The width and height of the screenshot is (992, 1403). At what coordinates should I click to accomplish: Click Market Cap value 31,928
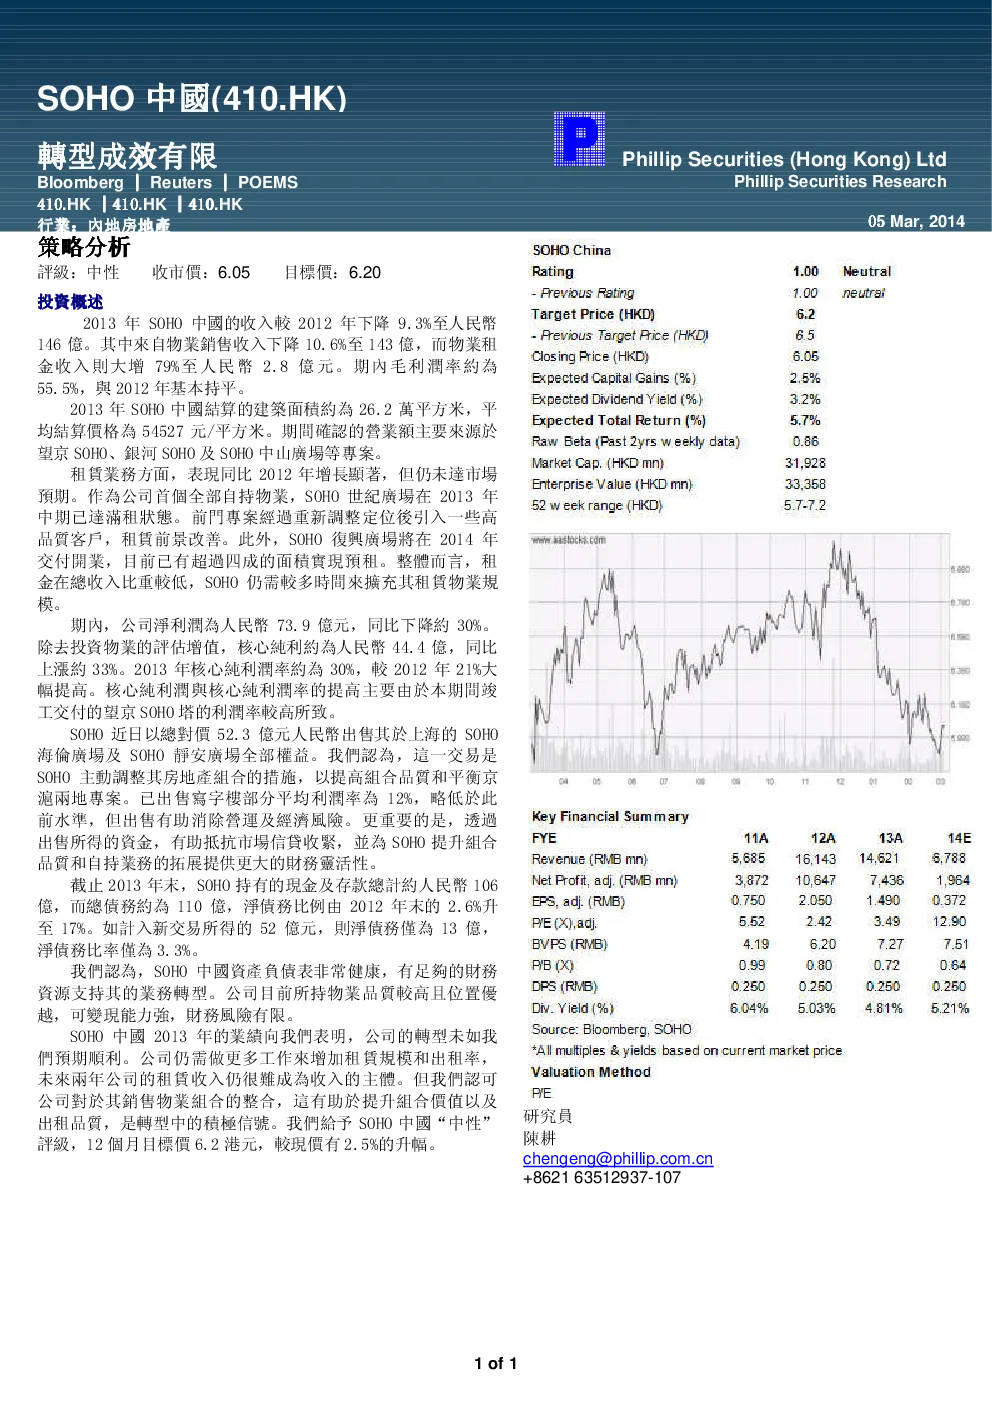coord(805,463)
